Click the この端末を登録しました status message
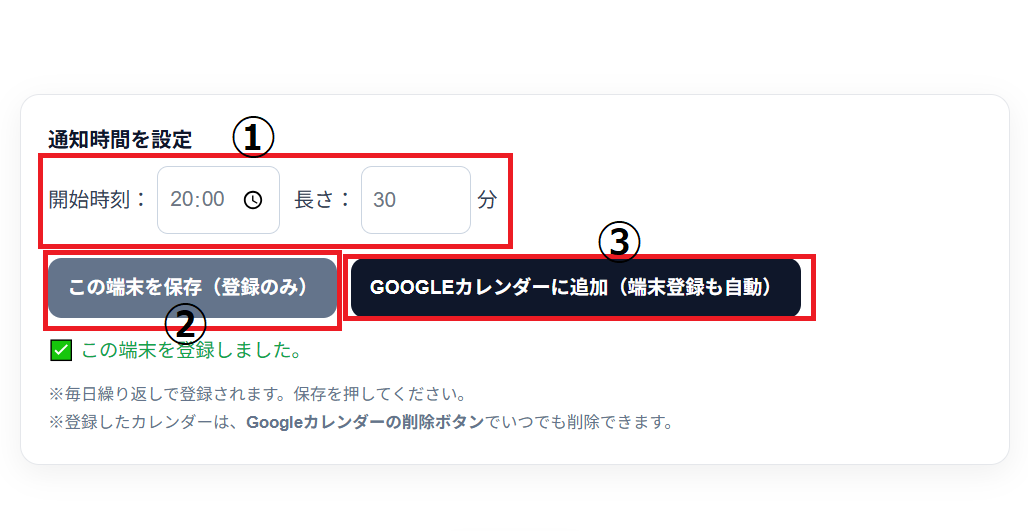The width and height of the screenshot is (1028, 531). coord(191,350)
